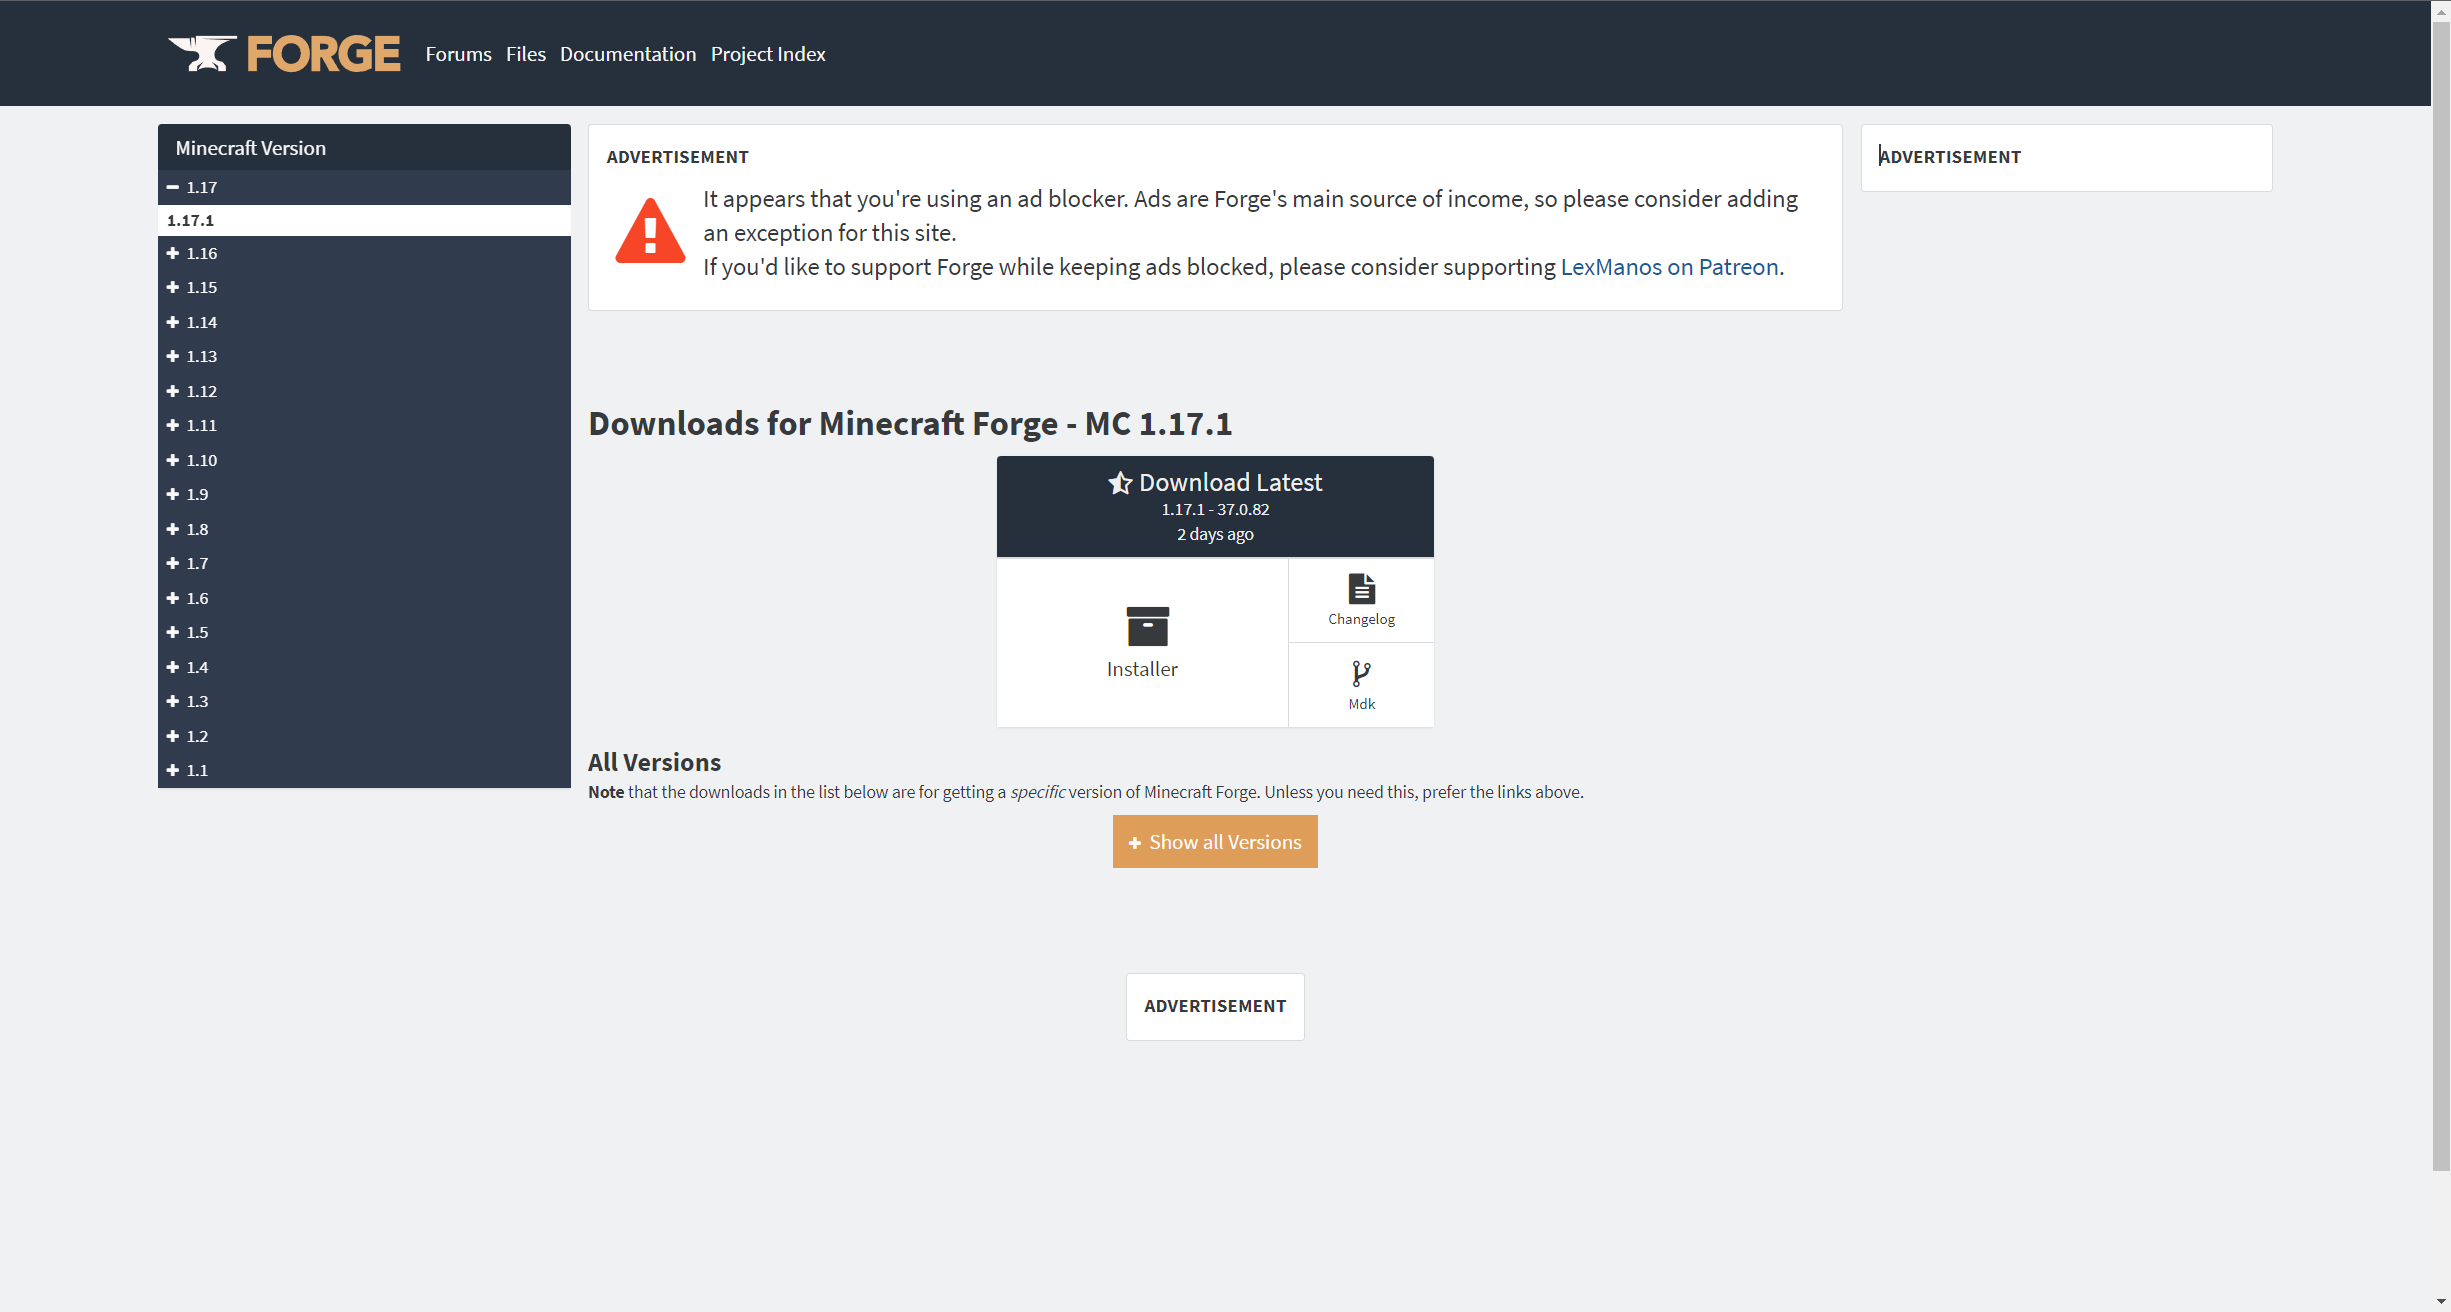
Task: Open the Forums nav link
Action: (458, 54)
